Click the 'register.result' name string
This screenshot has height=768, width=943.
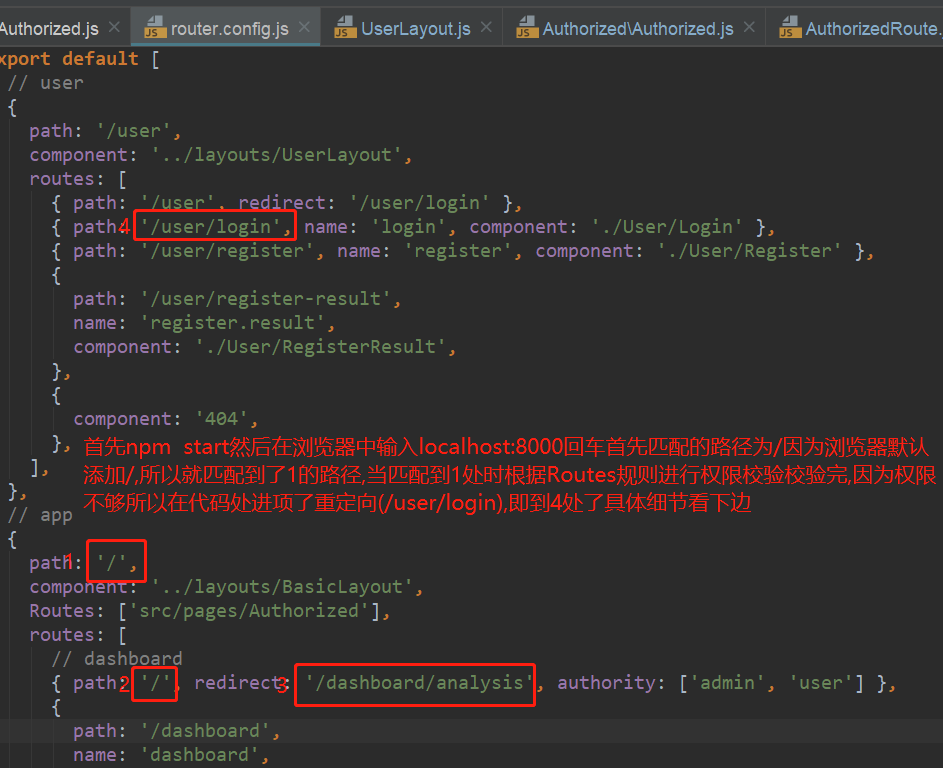tap(233, 323)
